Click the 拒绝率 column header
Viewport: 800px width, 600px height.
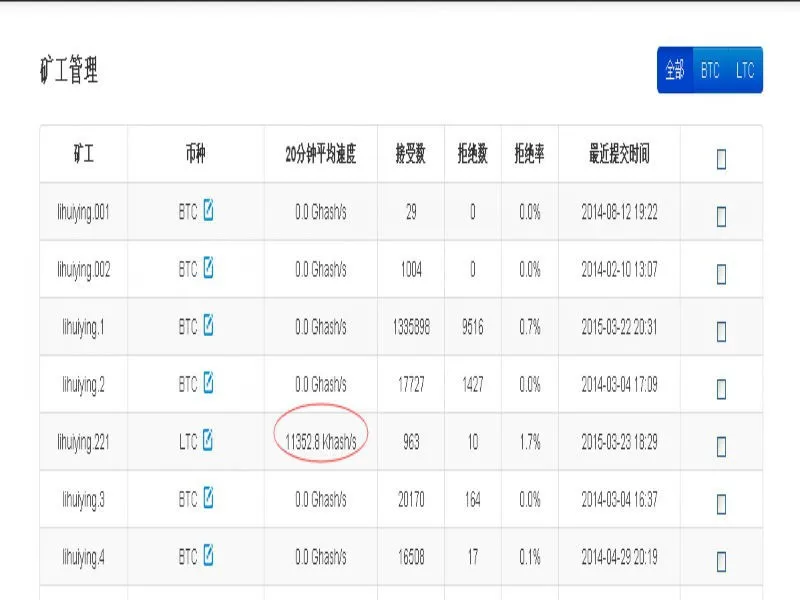coord(530,154)
